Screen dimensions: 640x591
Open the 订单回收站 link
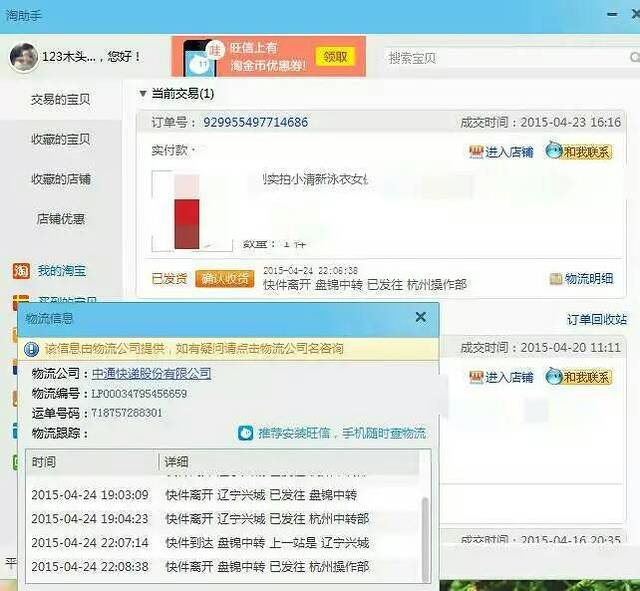pyautogui.click(x=596, y=320)
